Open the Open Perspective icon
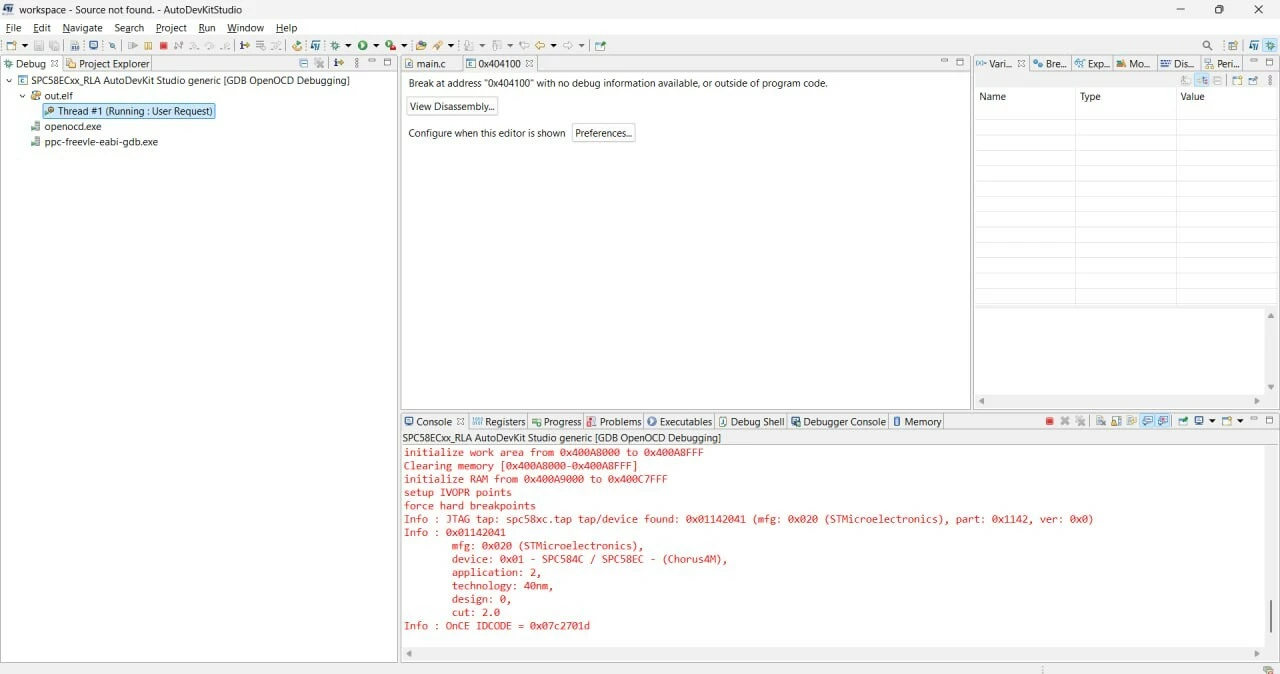The width and height of the screenshot is (1280, 674). click(1233, 45)
